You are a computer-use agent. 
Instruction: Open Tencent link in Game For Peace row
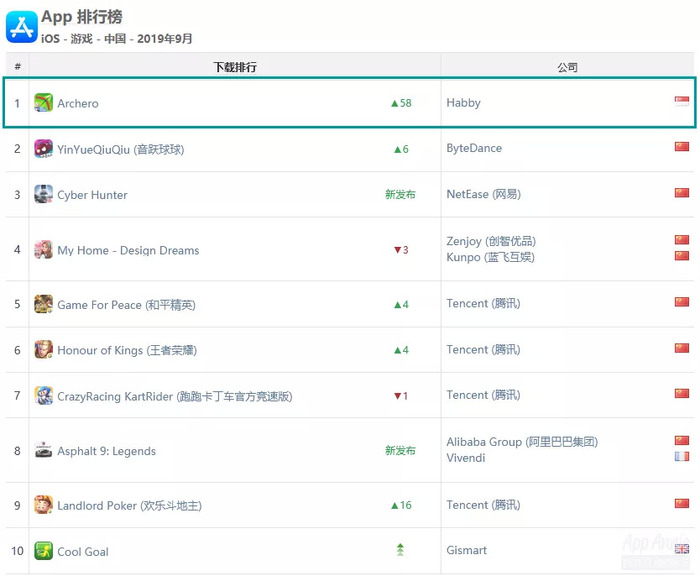pos(483,304)
